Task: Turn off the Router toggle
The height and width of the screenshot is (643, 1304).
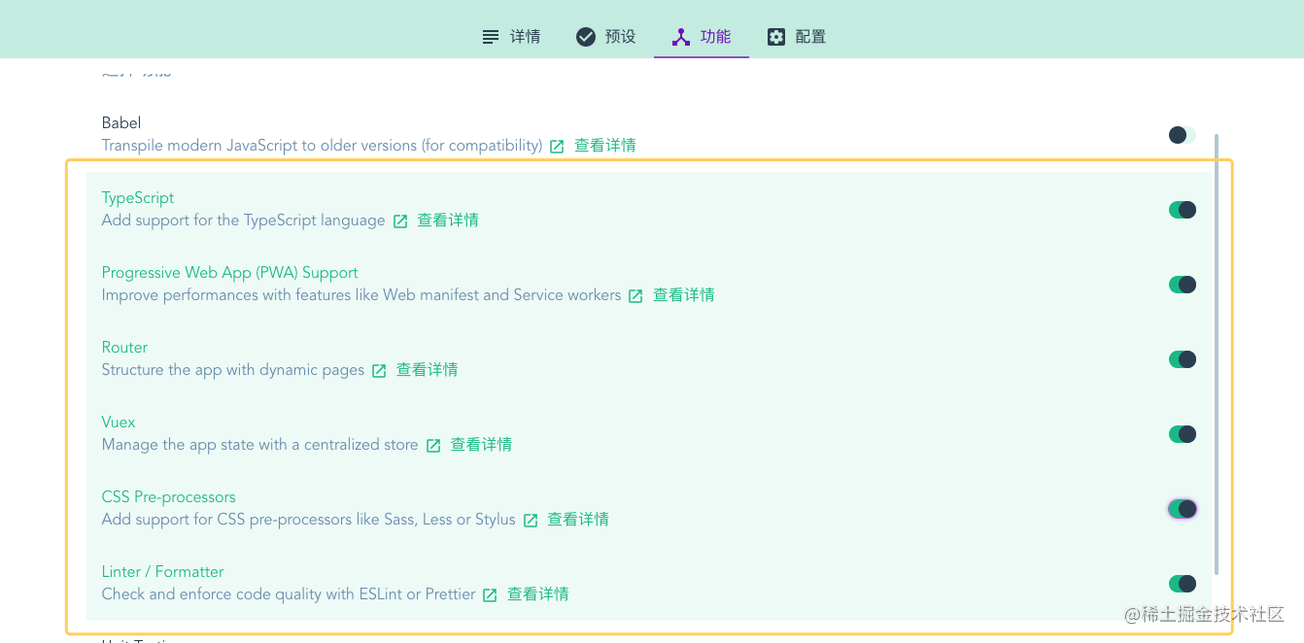Action: pos(1182,360)
